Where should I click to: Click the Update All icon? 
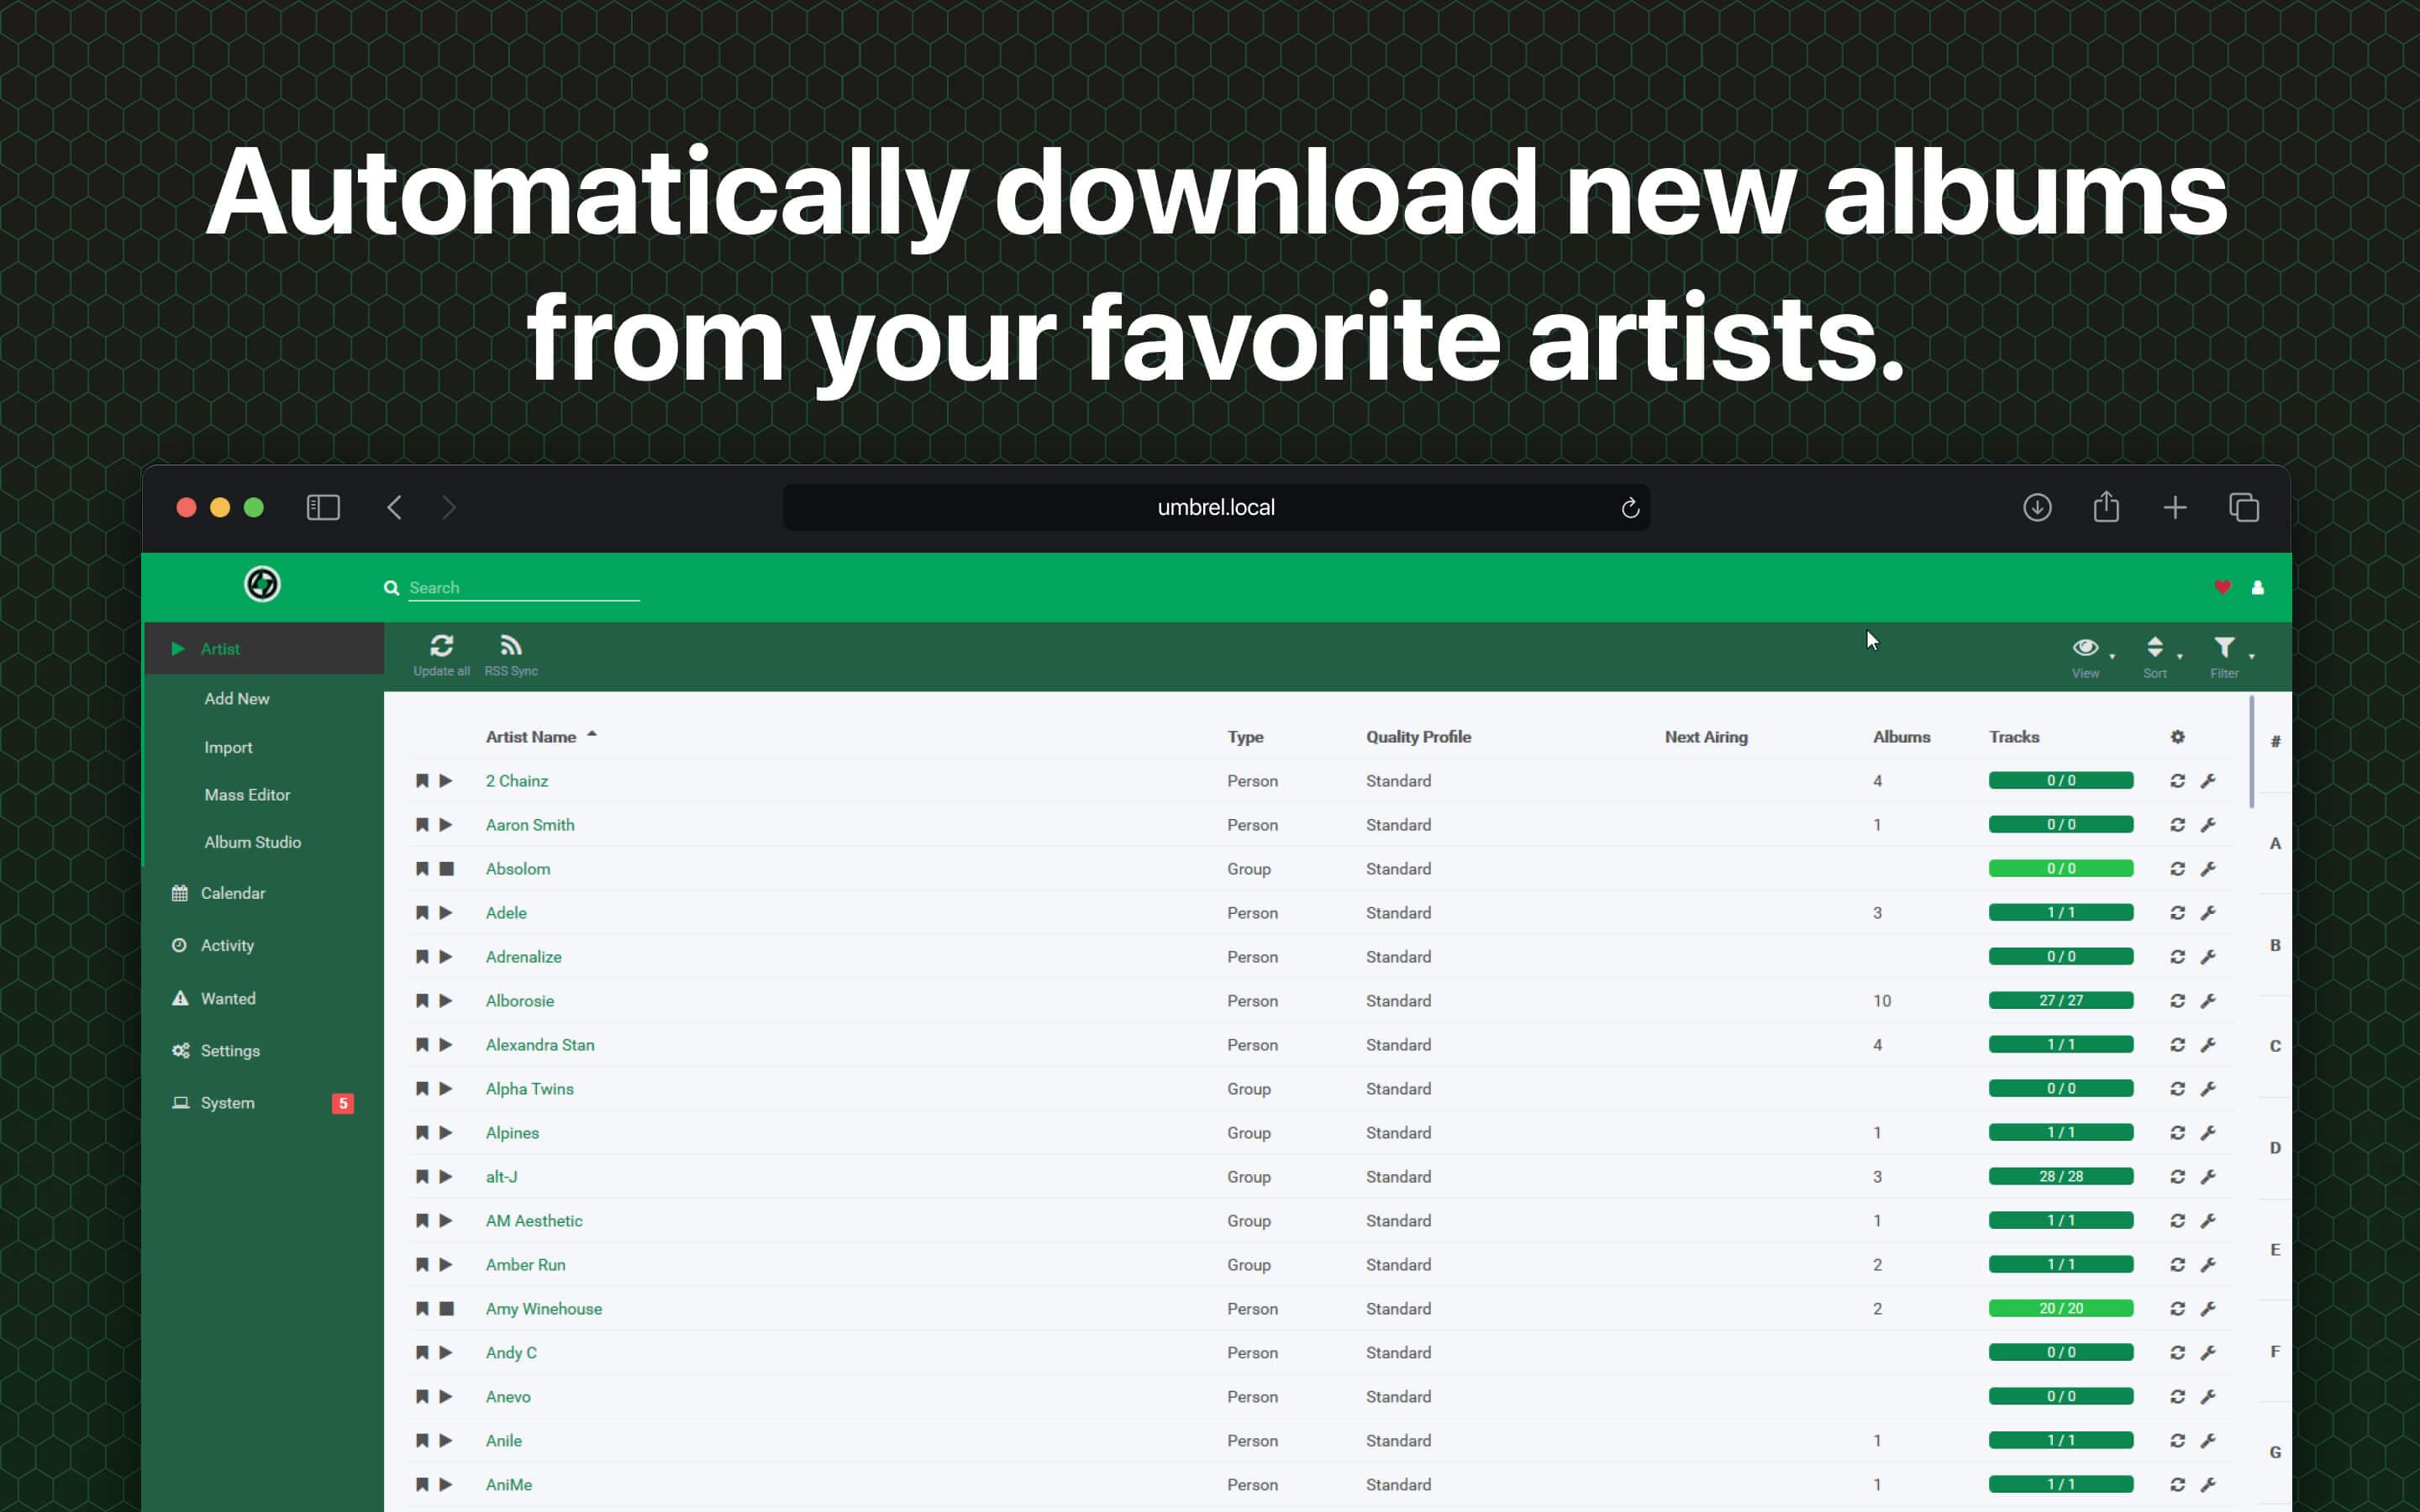coord(441,646)
